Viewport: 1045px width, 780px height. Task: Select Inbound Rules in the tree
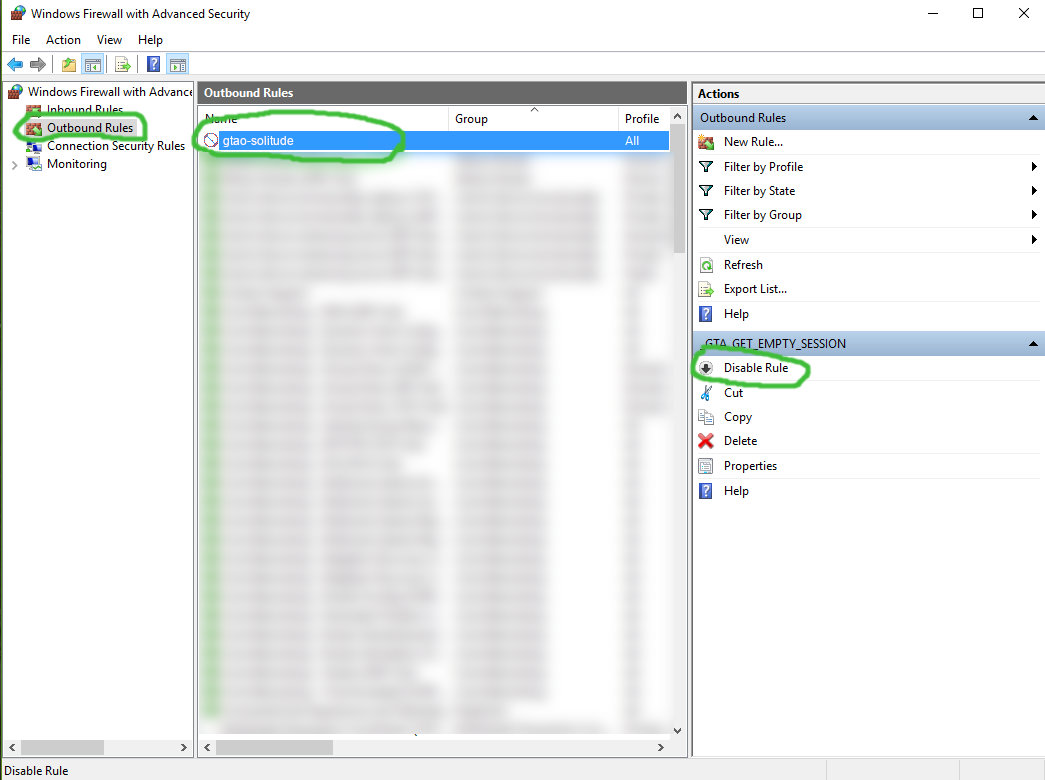85,110
